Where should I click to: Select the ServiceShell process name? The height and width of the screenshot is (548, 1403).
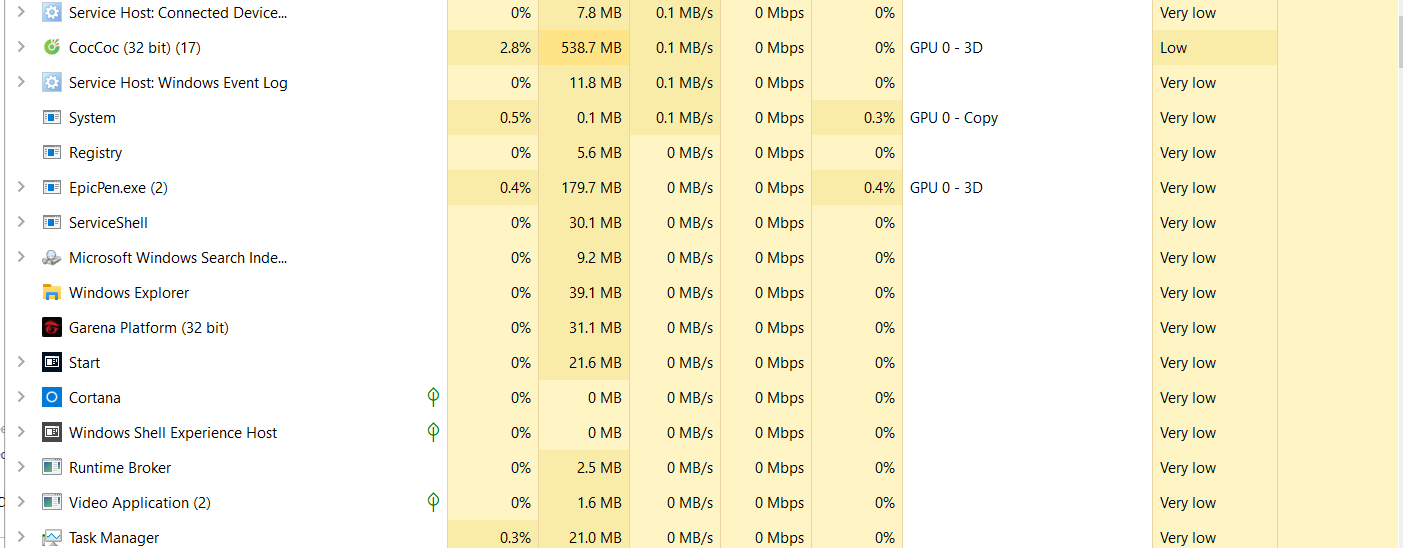(108, 223)
